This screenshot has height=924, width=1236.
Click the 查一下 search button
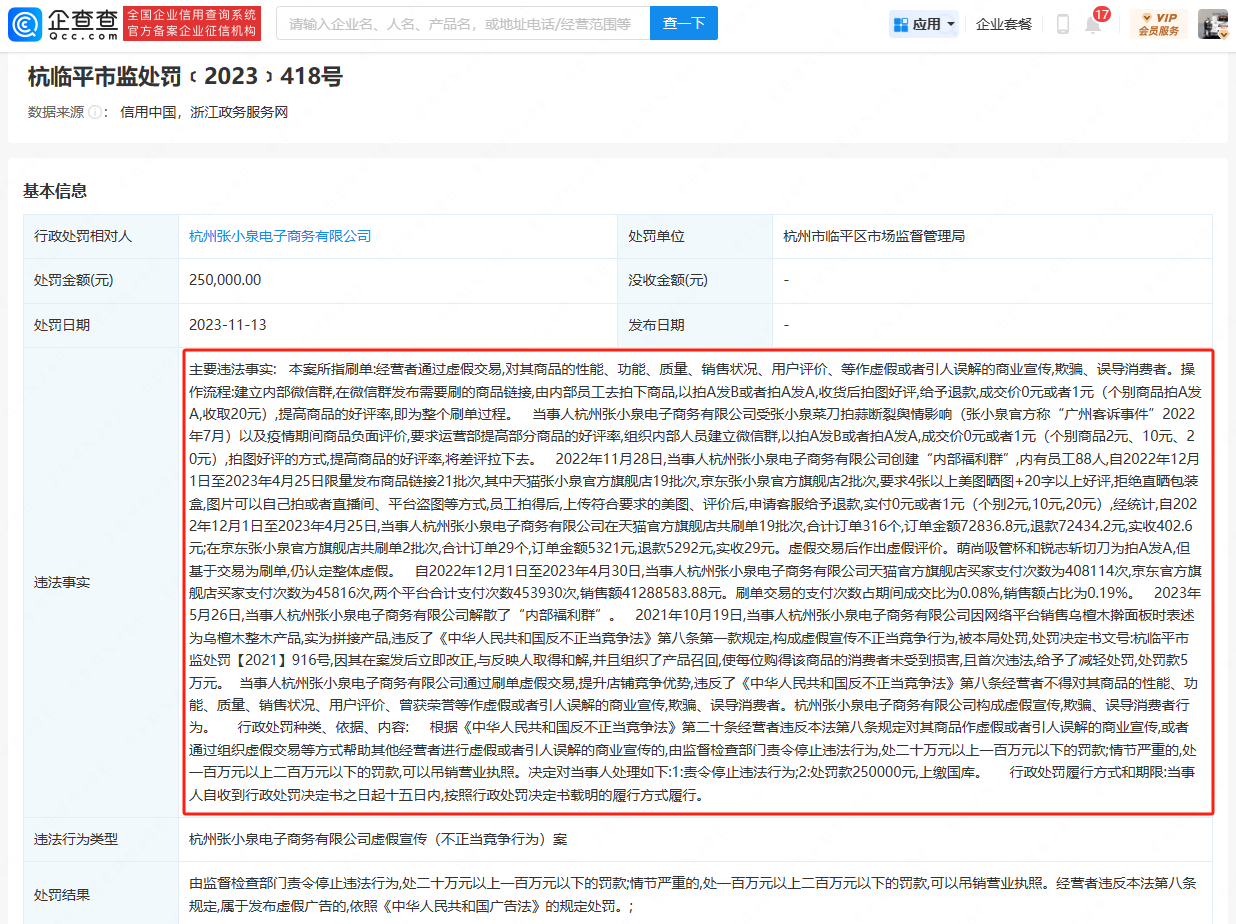684,24
